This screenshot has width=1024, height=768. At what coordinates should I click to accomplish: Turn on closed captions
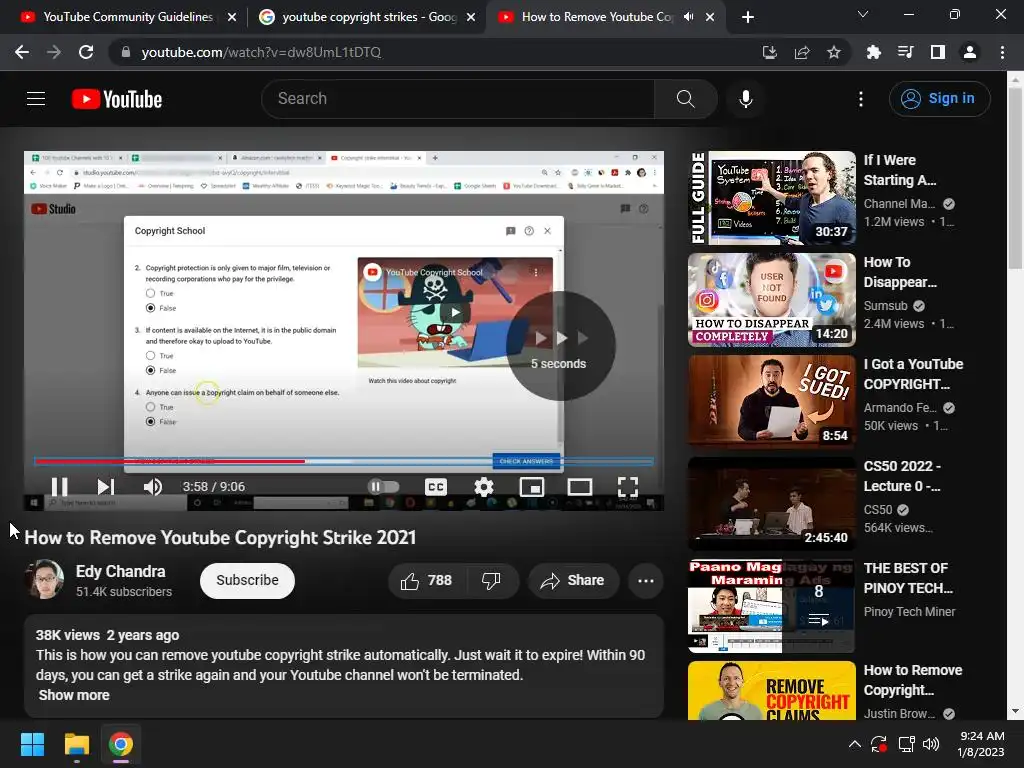pyautogui.click(x=436, y=487)
